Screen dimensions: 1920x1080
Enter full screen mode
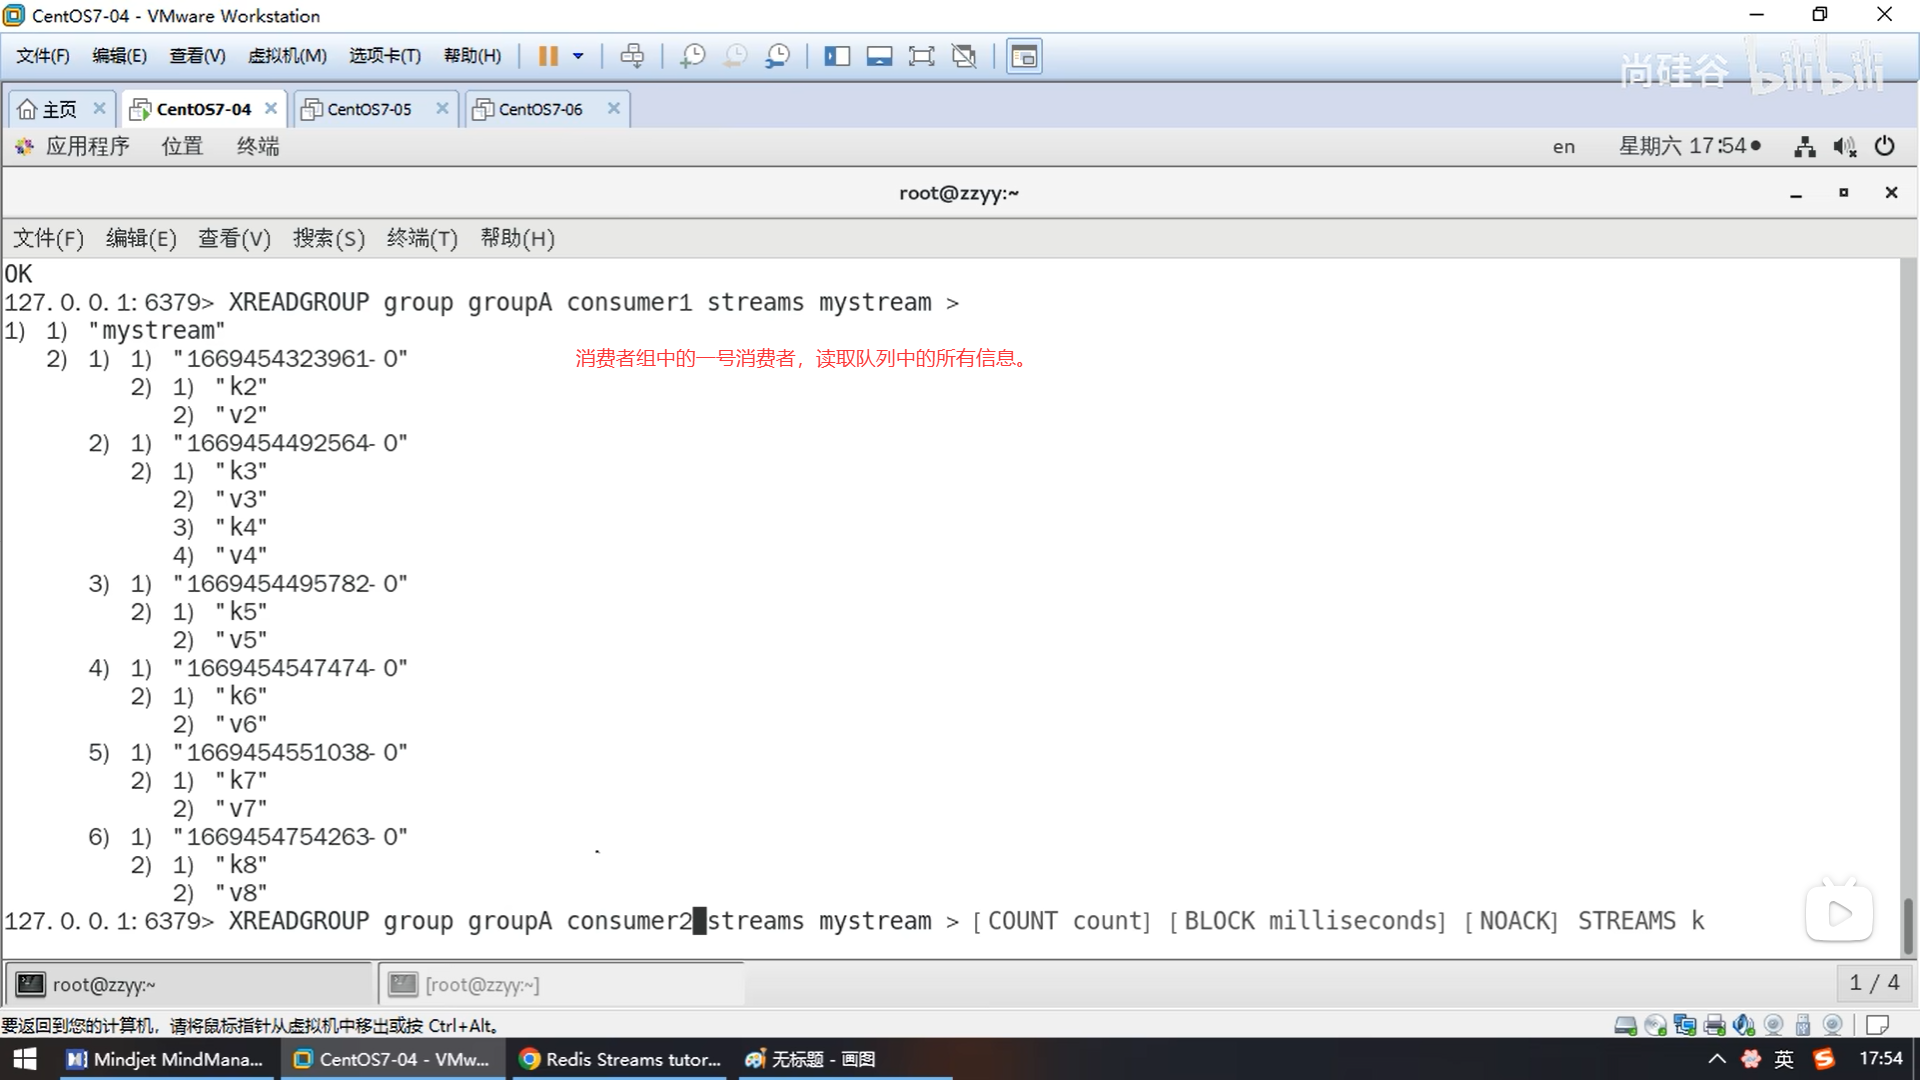(x=921, y=56)
